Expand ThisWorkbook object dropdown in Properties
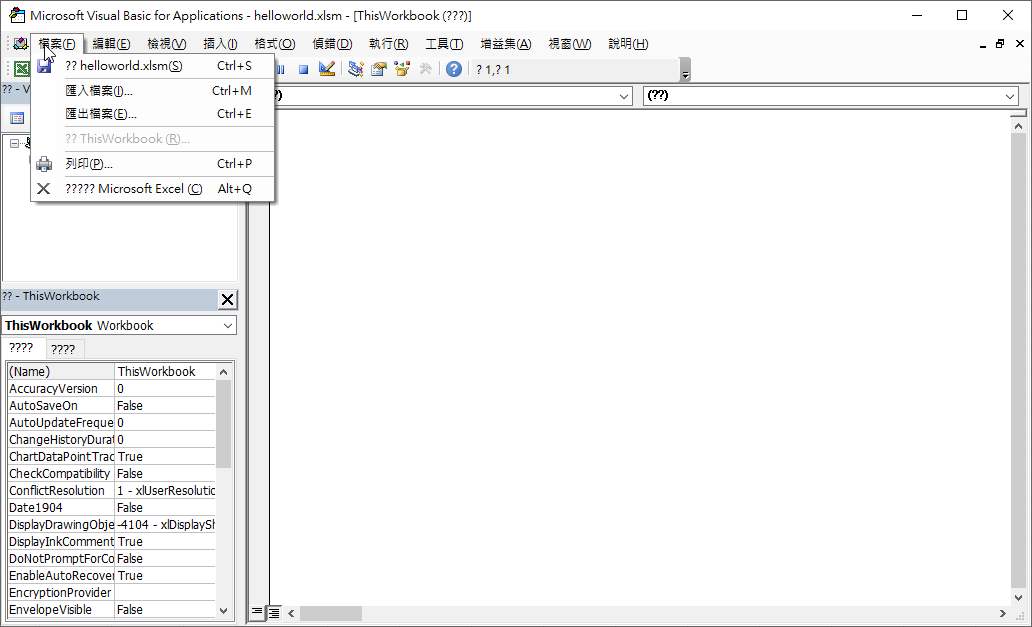 pos(228,326)
